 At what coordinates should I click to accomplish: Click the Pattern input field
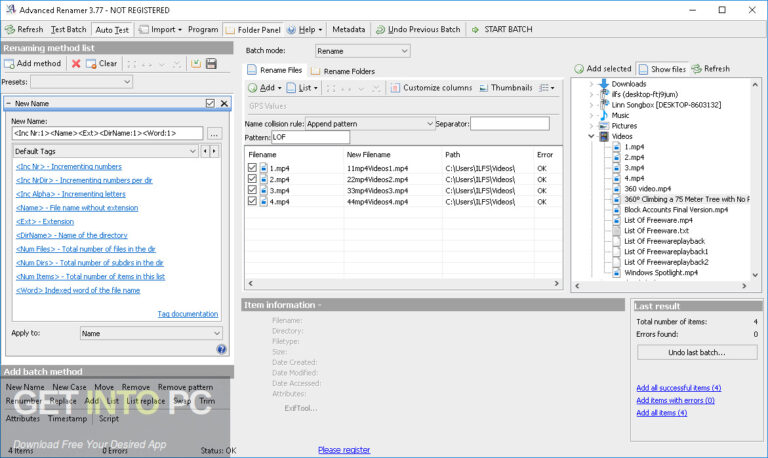(311, 137)
